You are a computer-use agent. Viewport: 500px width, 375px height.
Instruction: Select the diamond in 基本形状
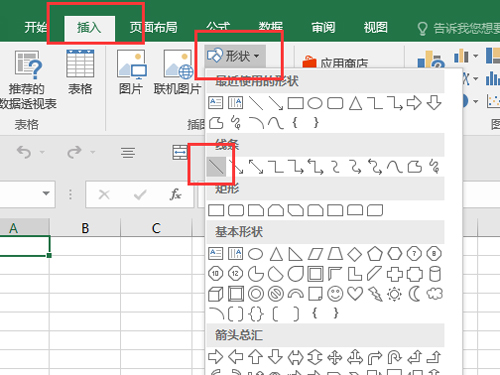tap(355, 254)
